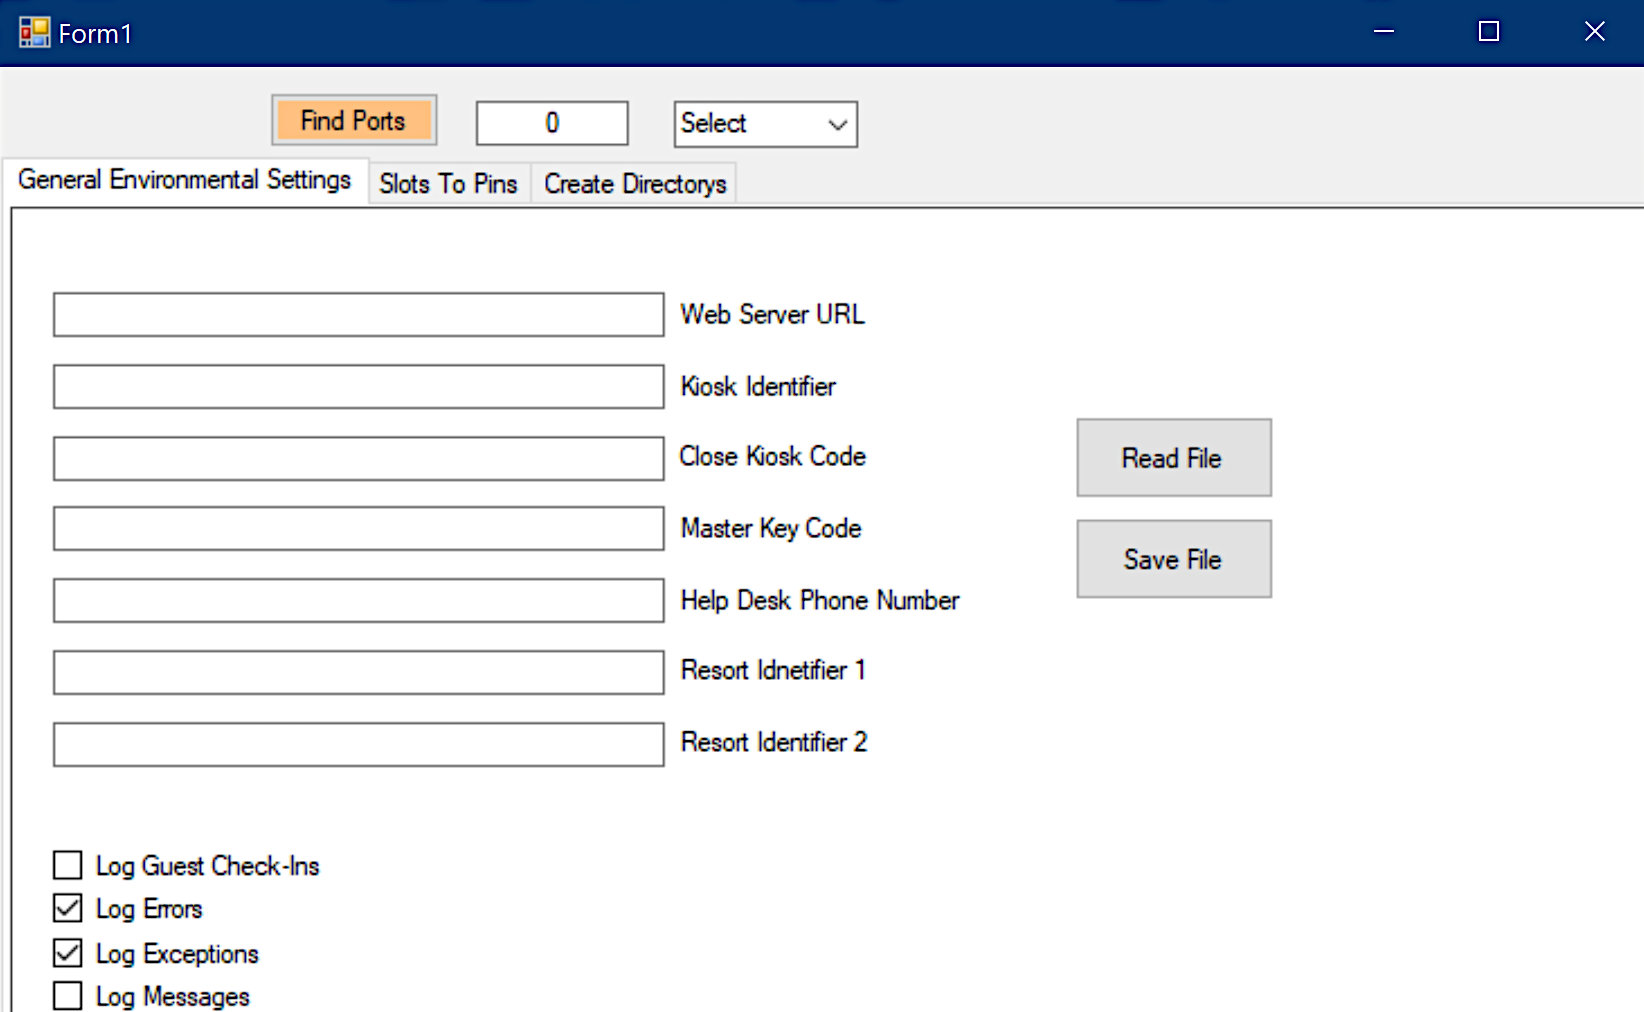
Task: Click the Form1 application icon in title bar
Action: click(x=34, y=33)
